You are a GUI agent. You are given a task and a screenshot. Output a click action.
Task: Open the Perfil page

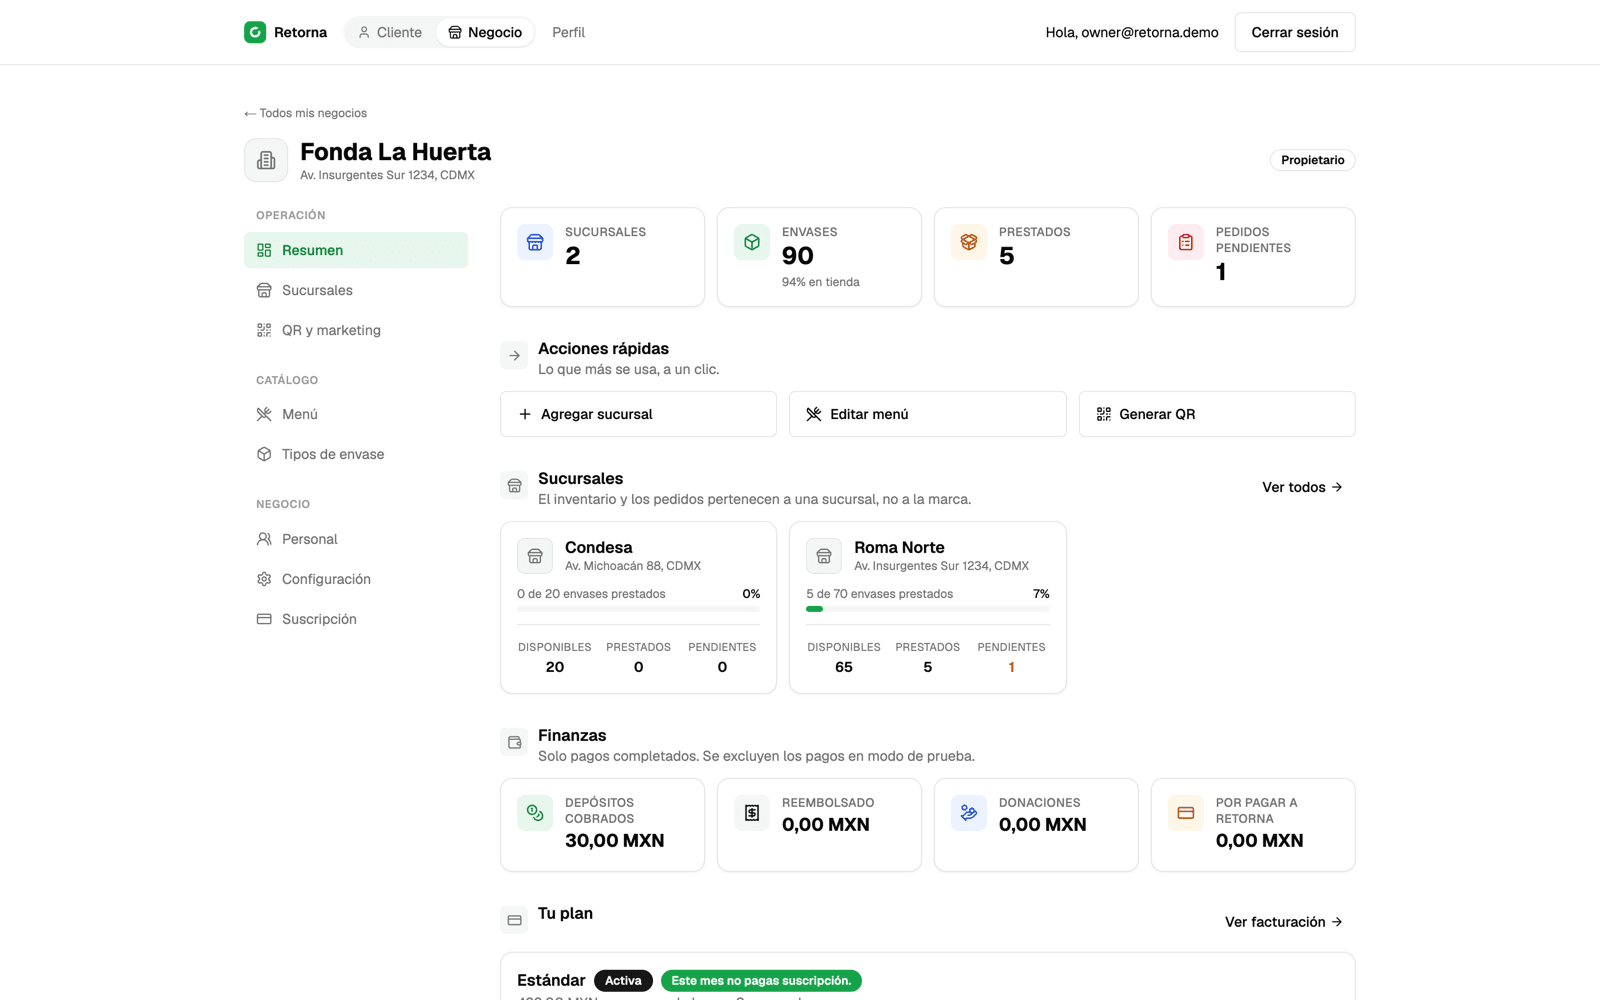coord(568,32)
